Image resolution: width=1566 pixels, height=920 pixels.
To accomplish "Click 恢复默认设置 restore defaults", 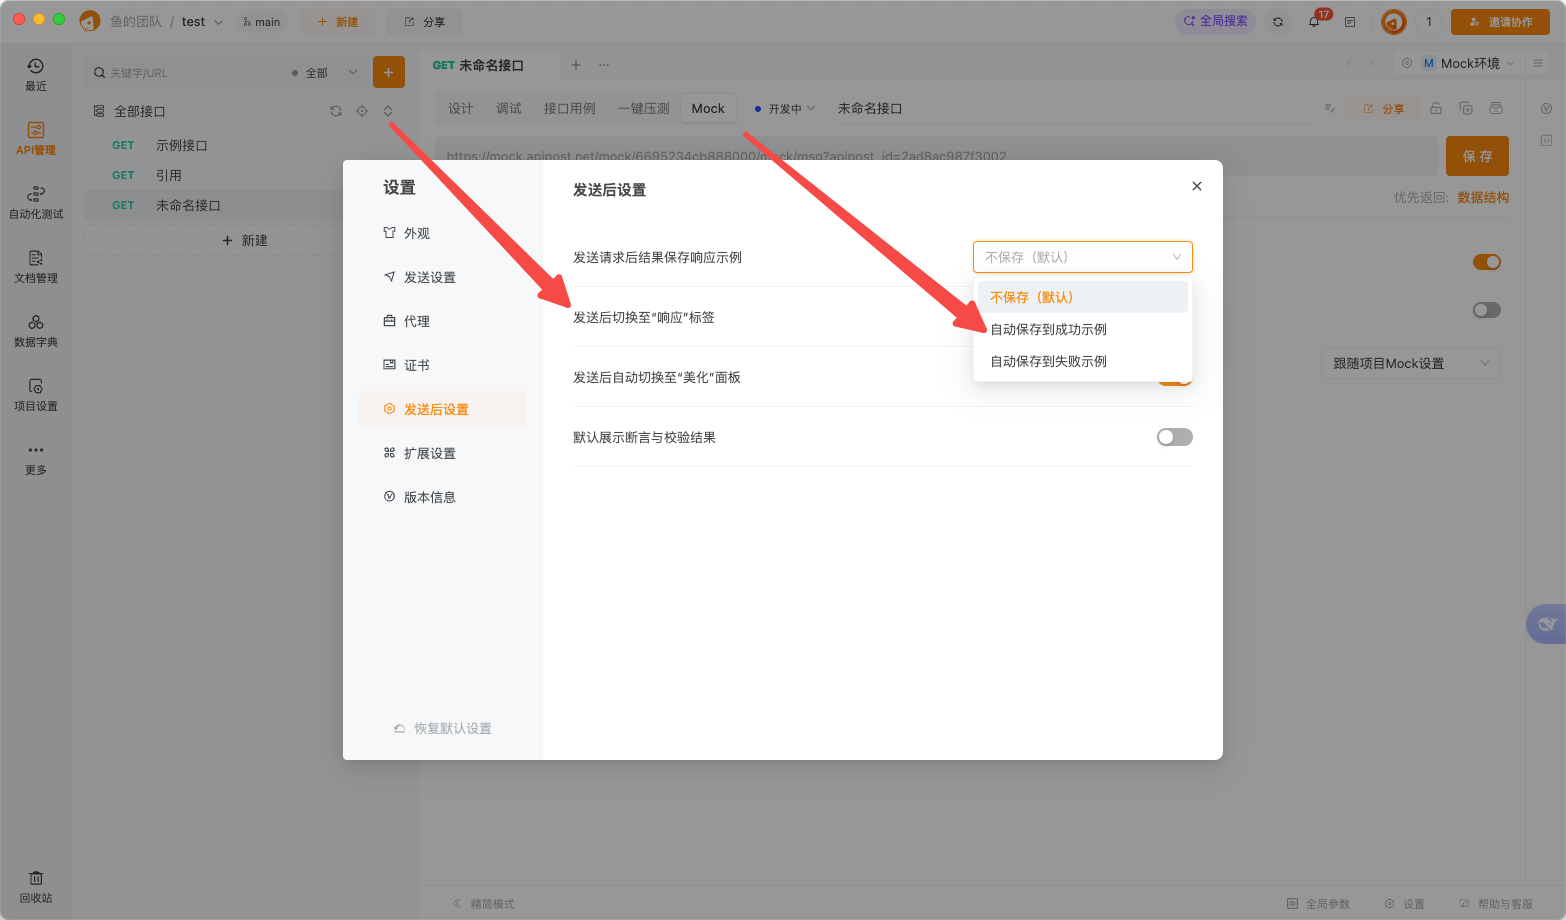I will click(x=443, y=728).
